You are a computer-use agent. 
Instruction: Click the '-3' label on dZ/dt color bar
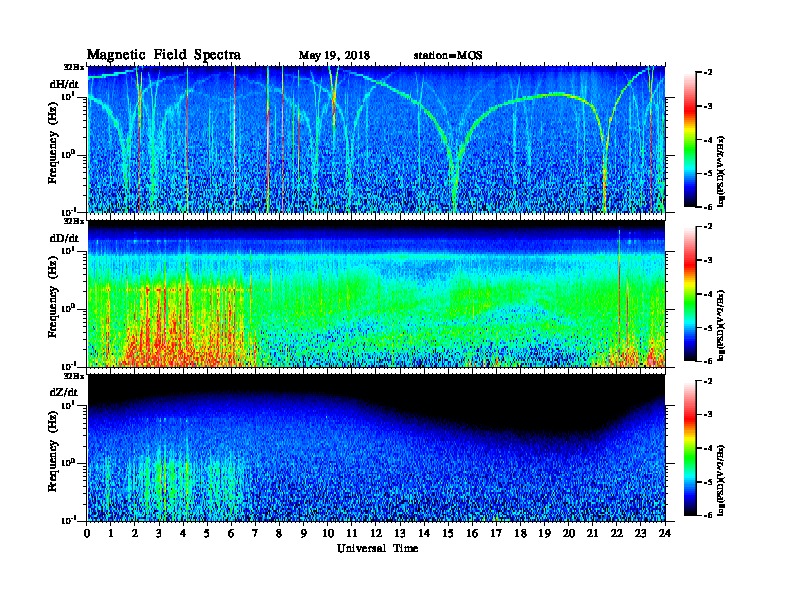(708, 415)
